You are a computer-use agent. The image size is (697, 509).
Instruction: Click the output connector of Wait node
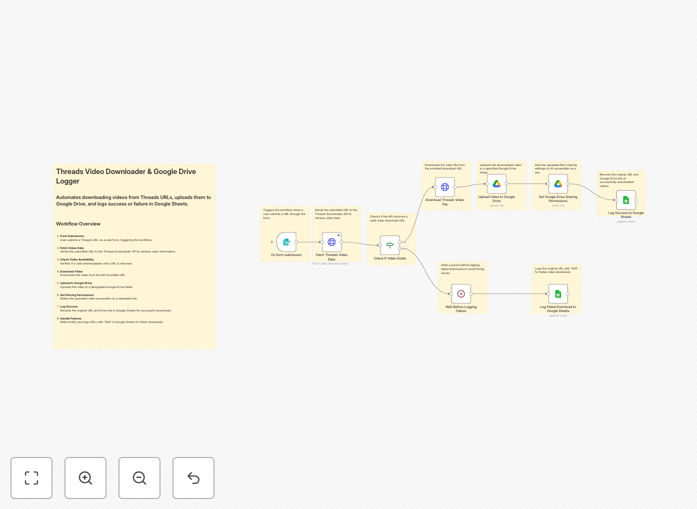(471, 294)
